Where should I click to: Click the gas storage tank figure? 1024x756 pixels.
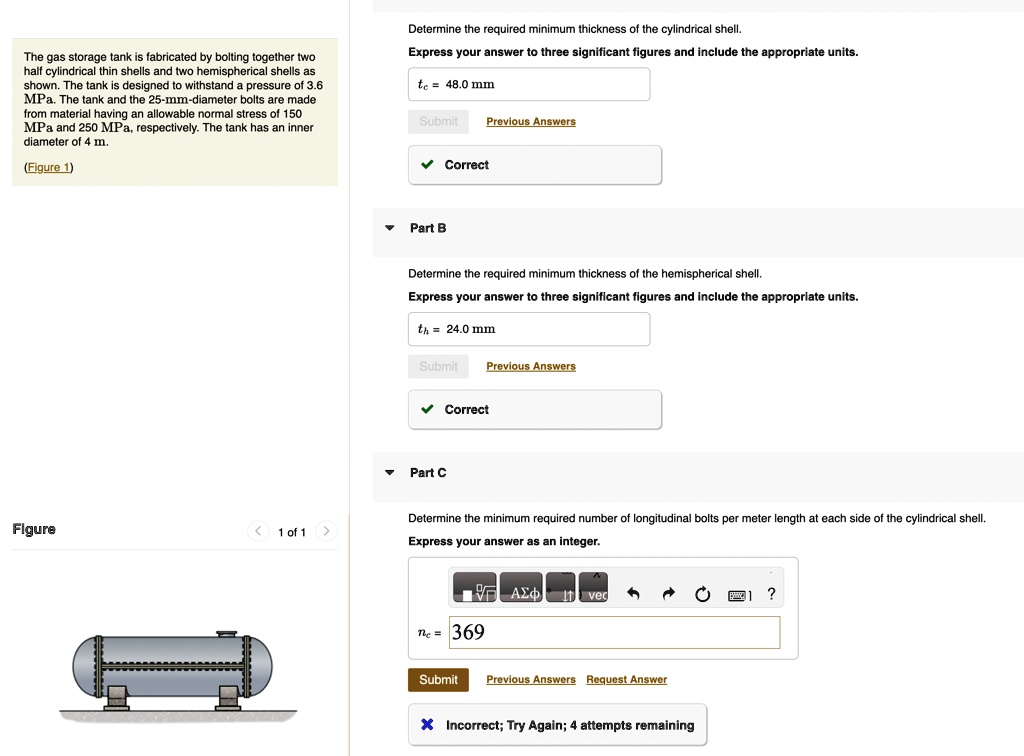(173, 668)
